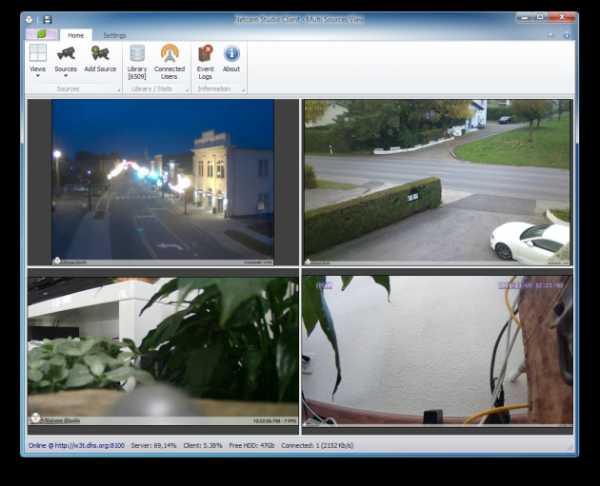Expand the Views dropdown arrow
The height and width of the screenshot is (486, 600).
coord(37,76)
